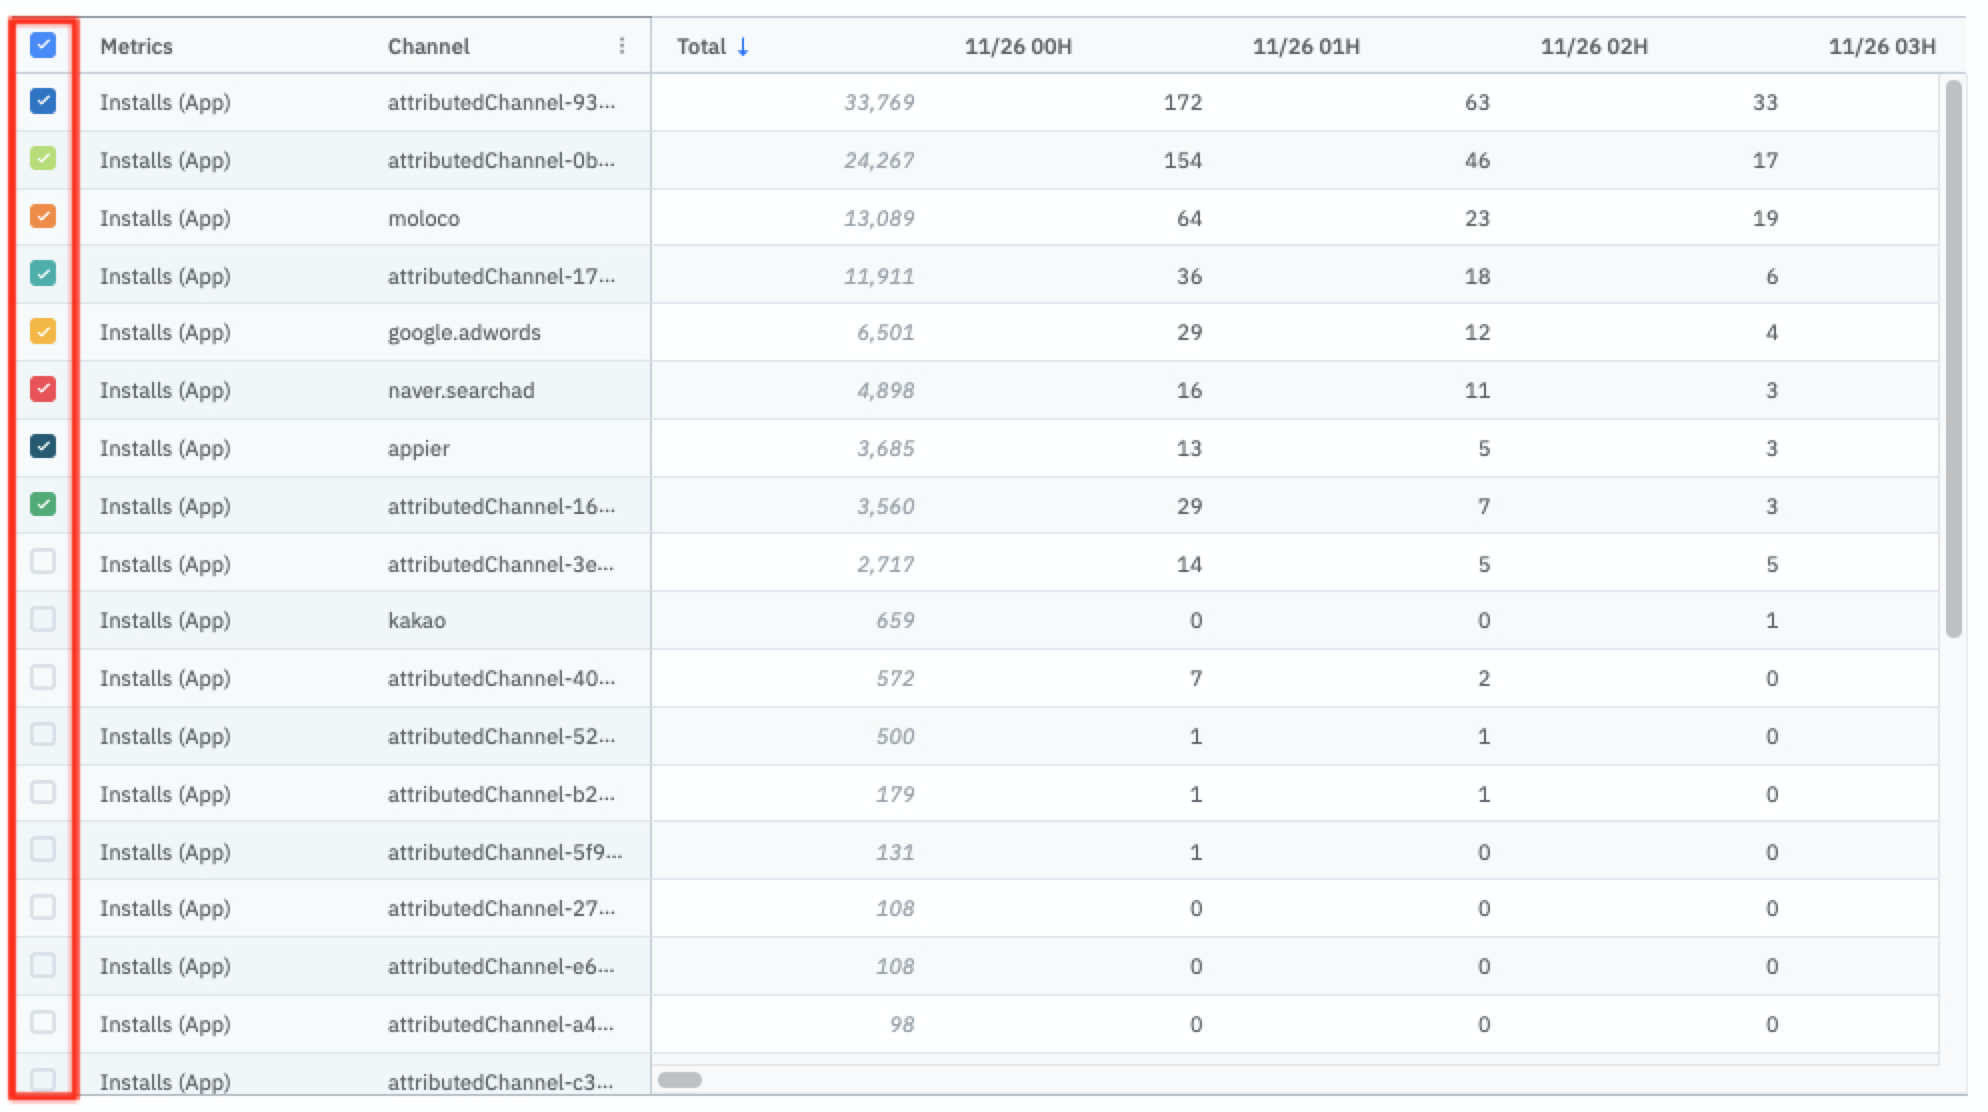1988x1112 pixels.
Task: Click the Total sort descending arrow
Action: point(743,46)
